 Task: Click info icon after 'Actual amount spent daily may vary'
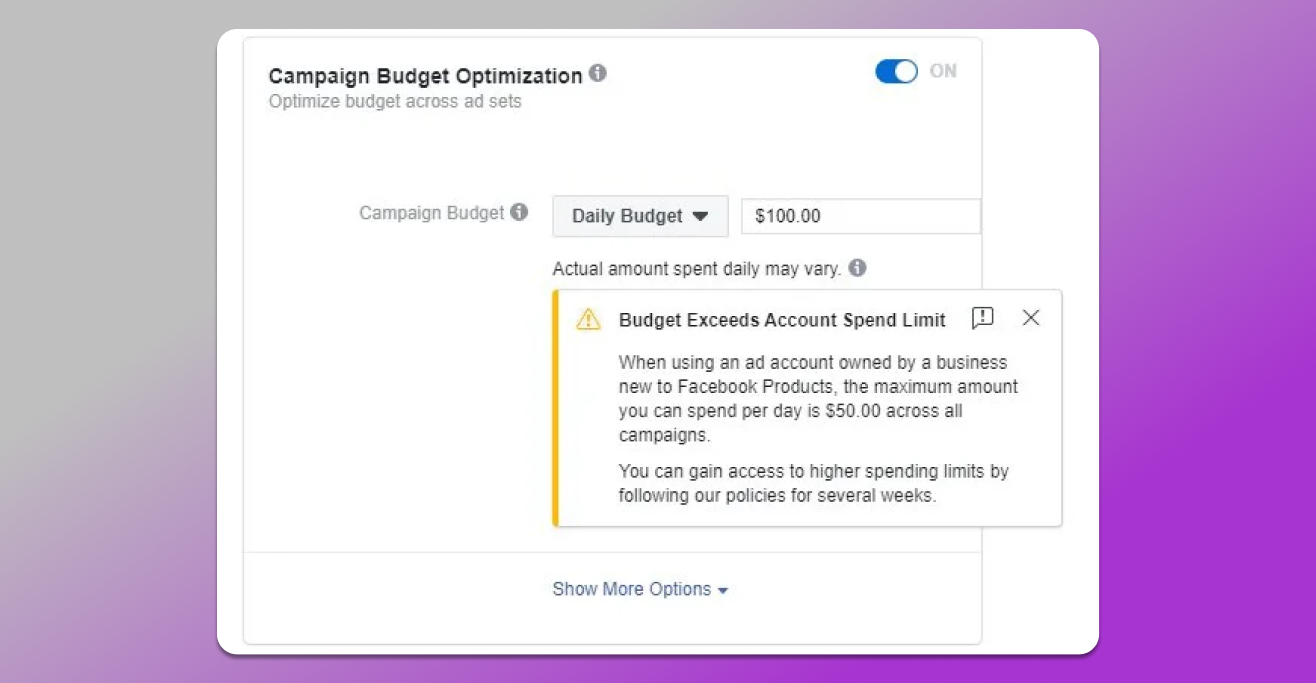[x=858, y=268]
